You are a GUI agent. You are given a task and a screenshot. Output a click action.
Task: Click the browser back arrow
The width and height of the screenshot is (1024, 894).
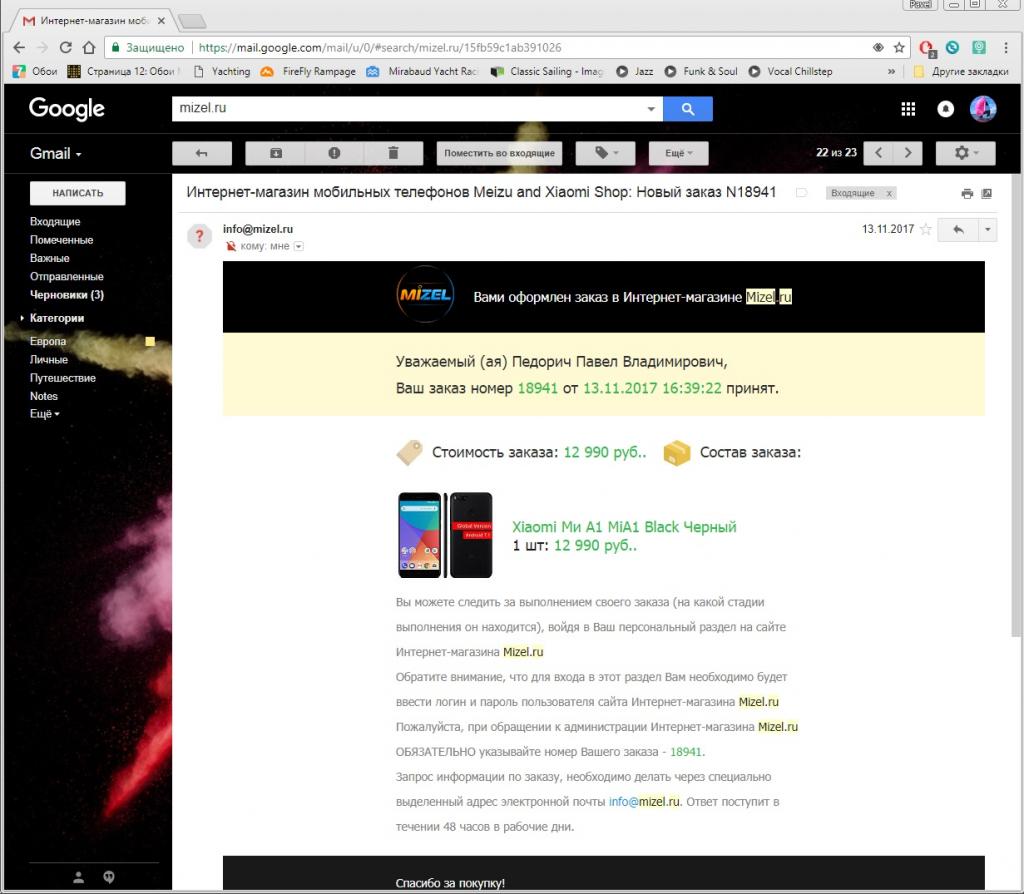coord(19,48)
